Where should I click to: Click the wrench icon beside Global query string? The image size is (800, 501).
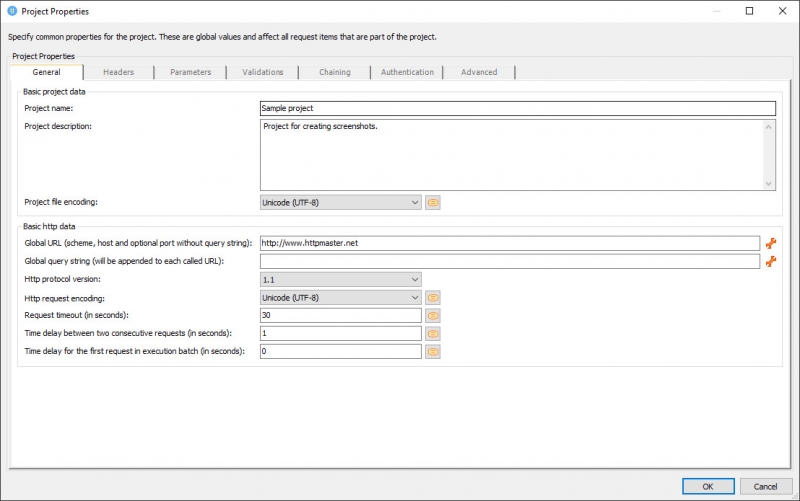click(x=771, y=261)
